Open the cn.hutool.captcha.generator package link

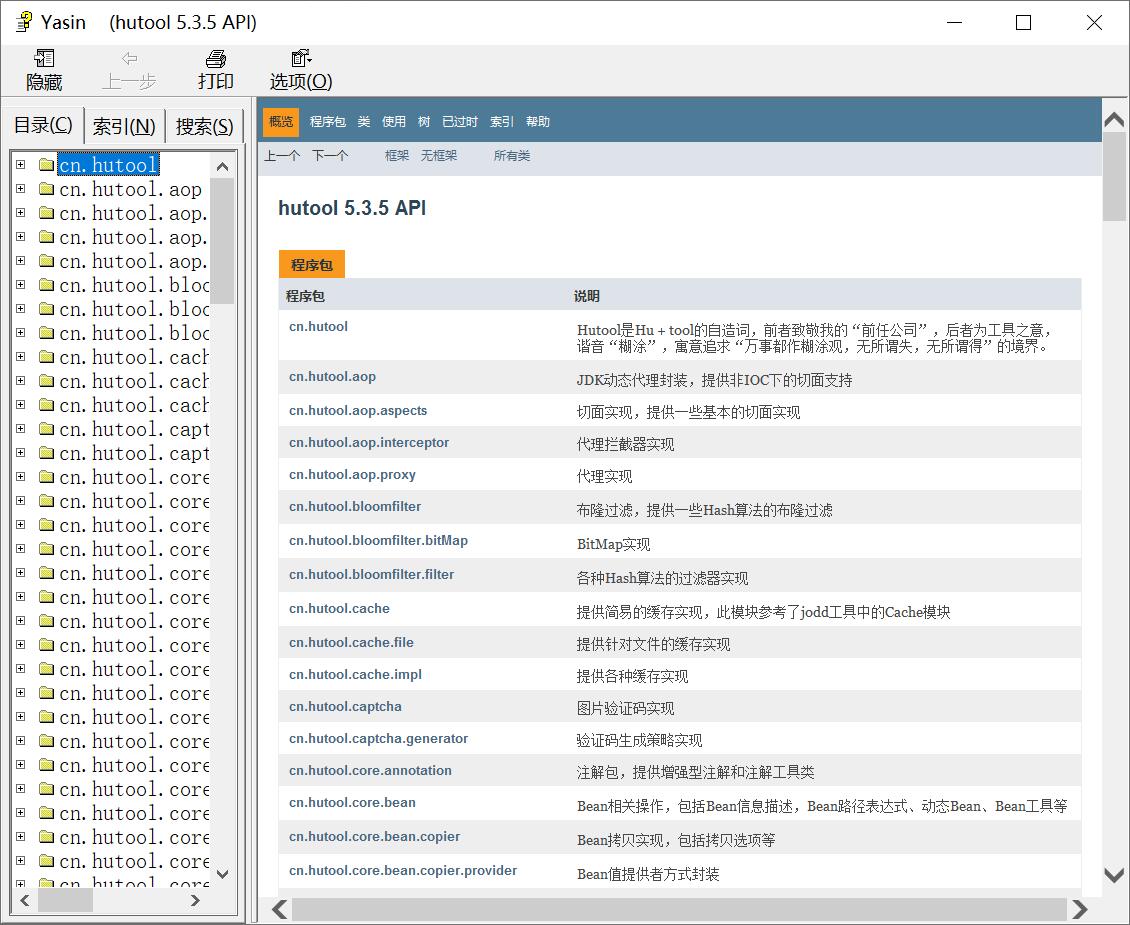[378, 738]
